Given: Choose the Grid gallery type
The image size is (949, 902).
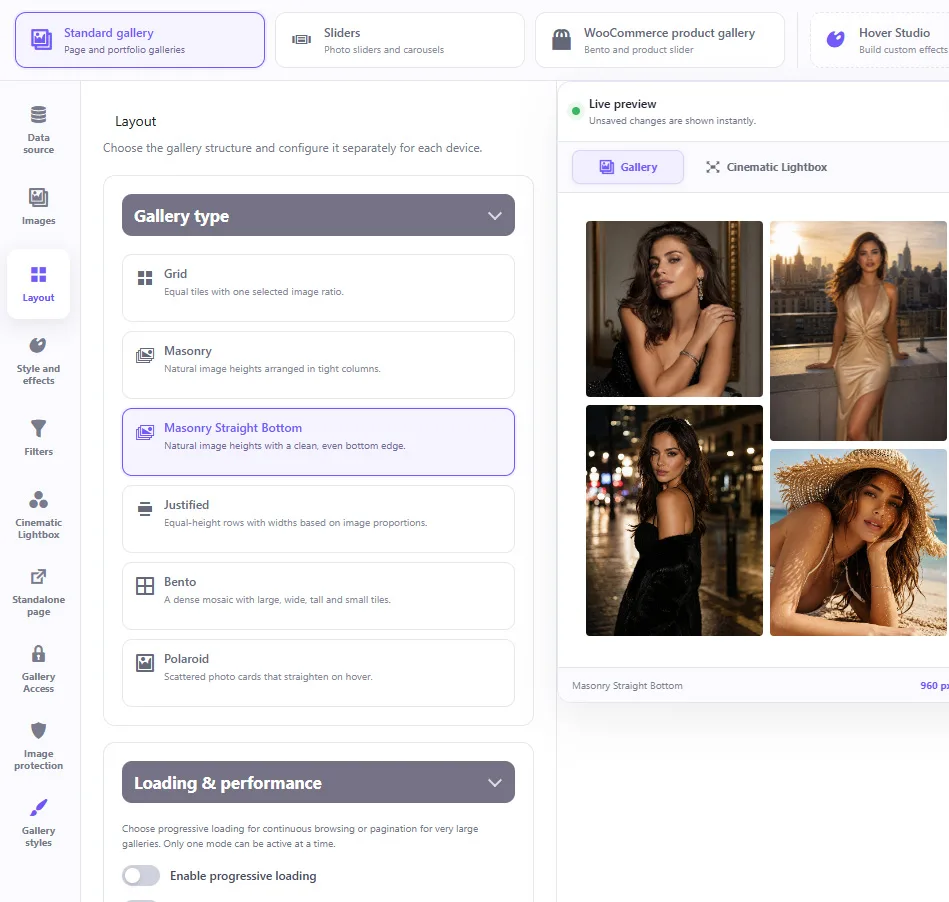Looking at the screenshot, I should pos(318,288).
